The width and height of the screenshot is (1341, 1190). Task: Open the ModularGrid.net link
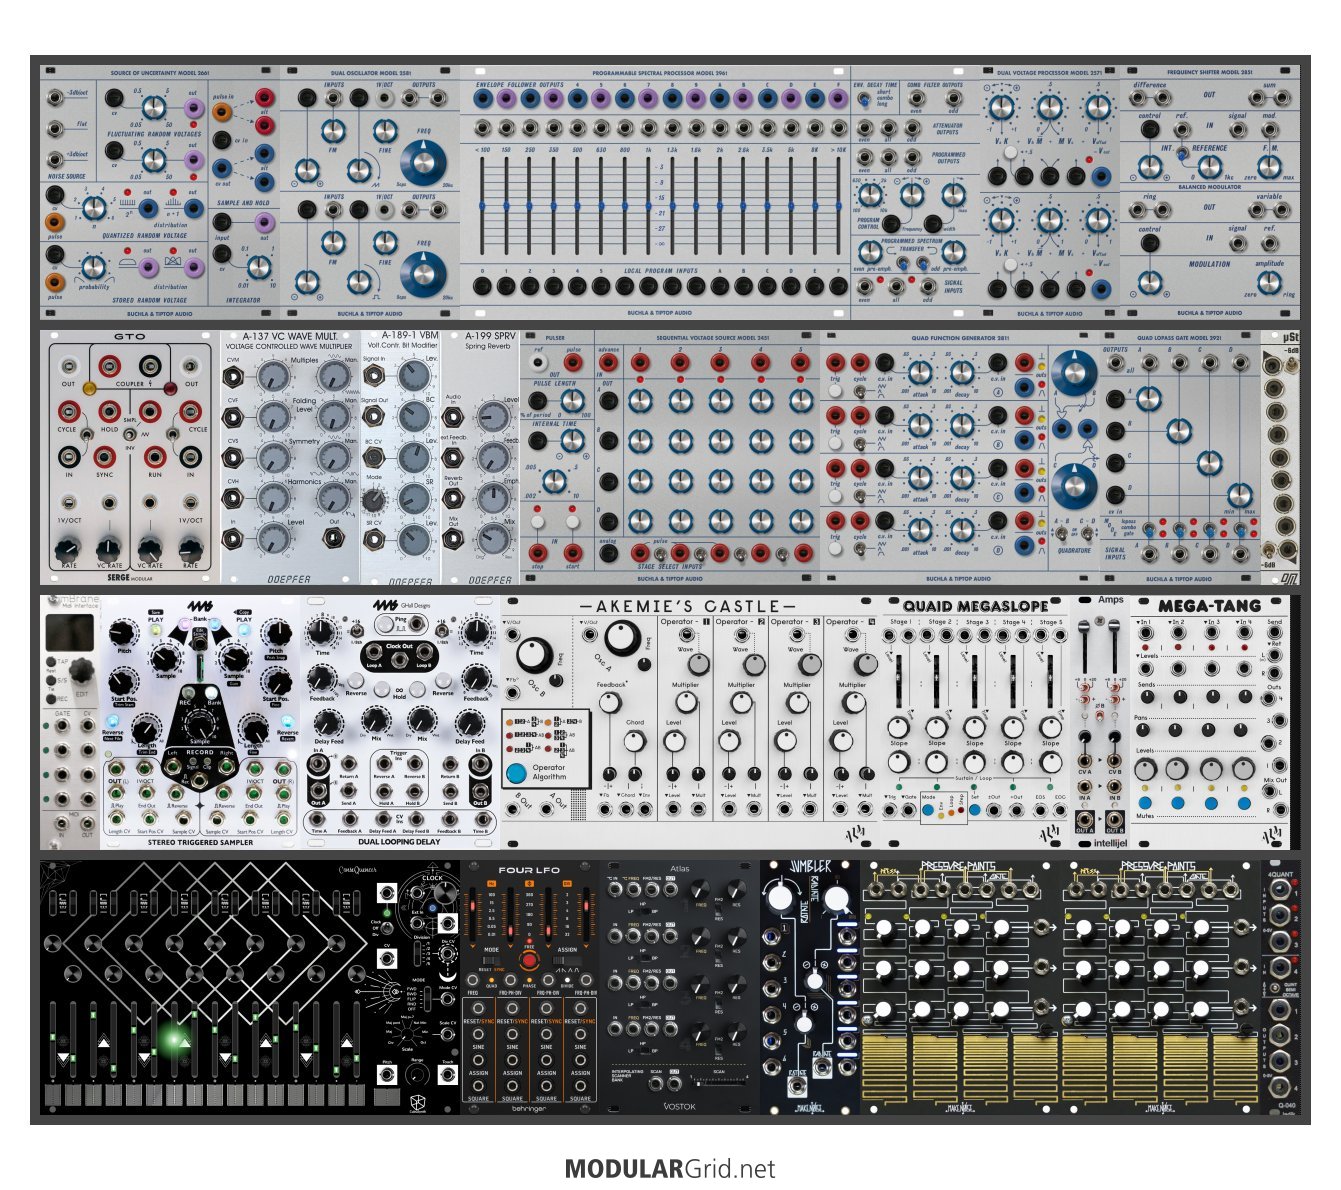670,1168
